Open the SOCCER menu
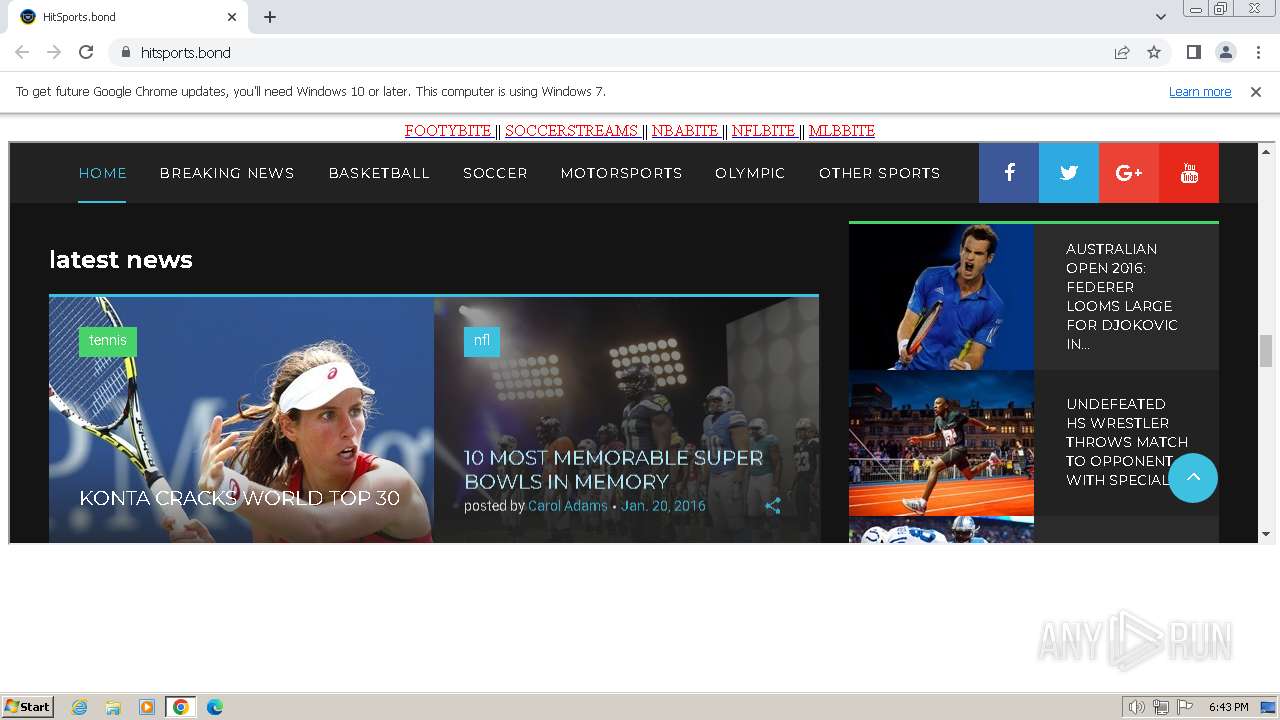This screenshot has width=1280, height=720. pyautogui.click(x=495, y=173)
